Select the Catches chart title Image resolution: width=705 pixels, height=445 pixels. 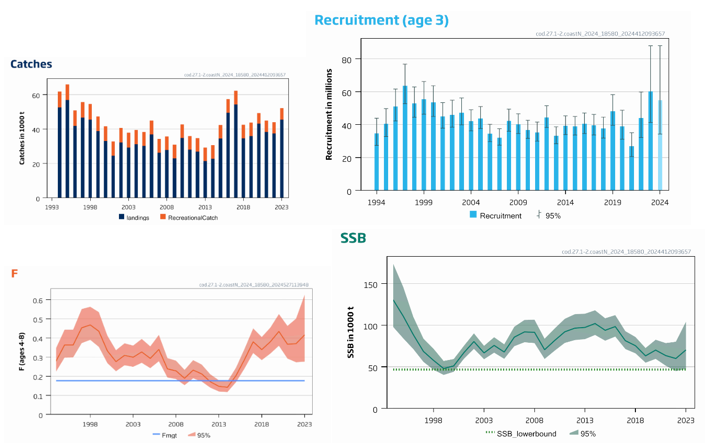pos(31,64)
